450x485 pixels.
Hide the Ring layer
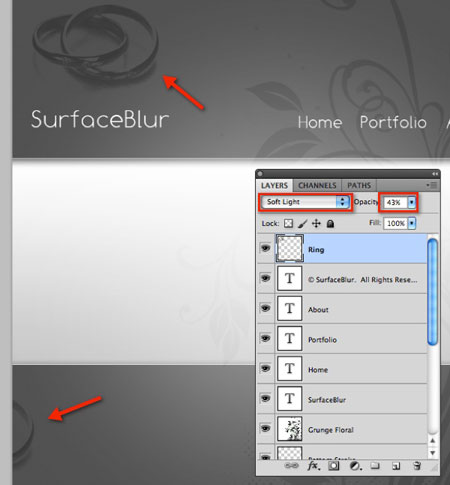tap(265, 248)
